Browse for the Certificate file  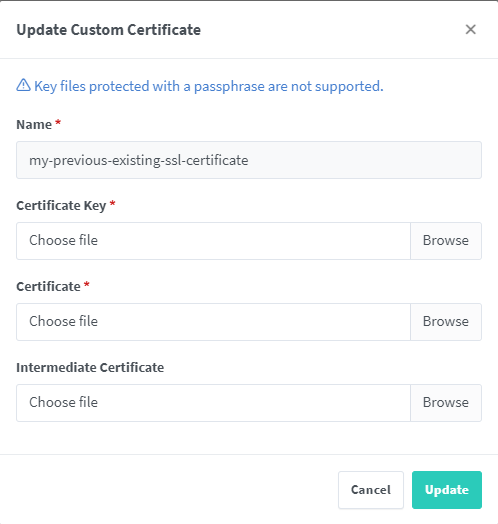446,322
